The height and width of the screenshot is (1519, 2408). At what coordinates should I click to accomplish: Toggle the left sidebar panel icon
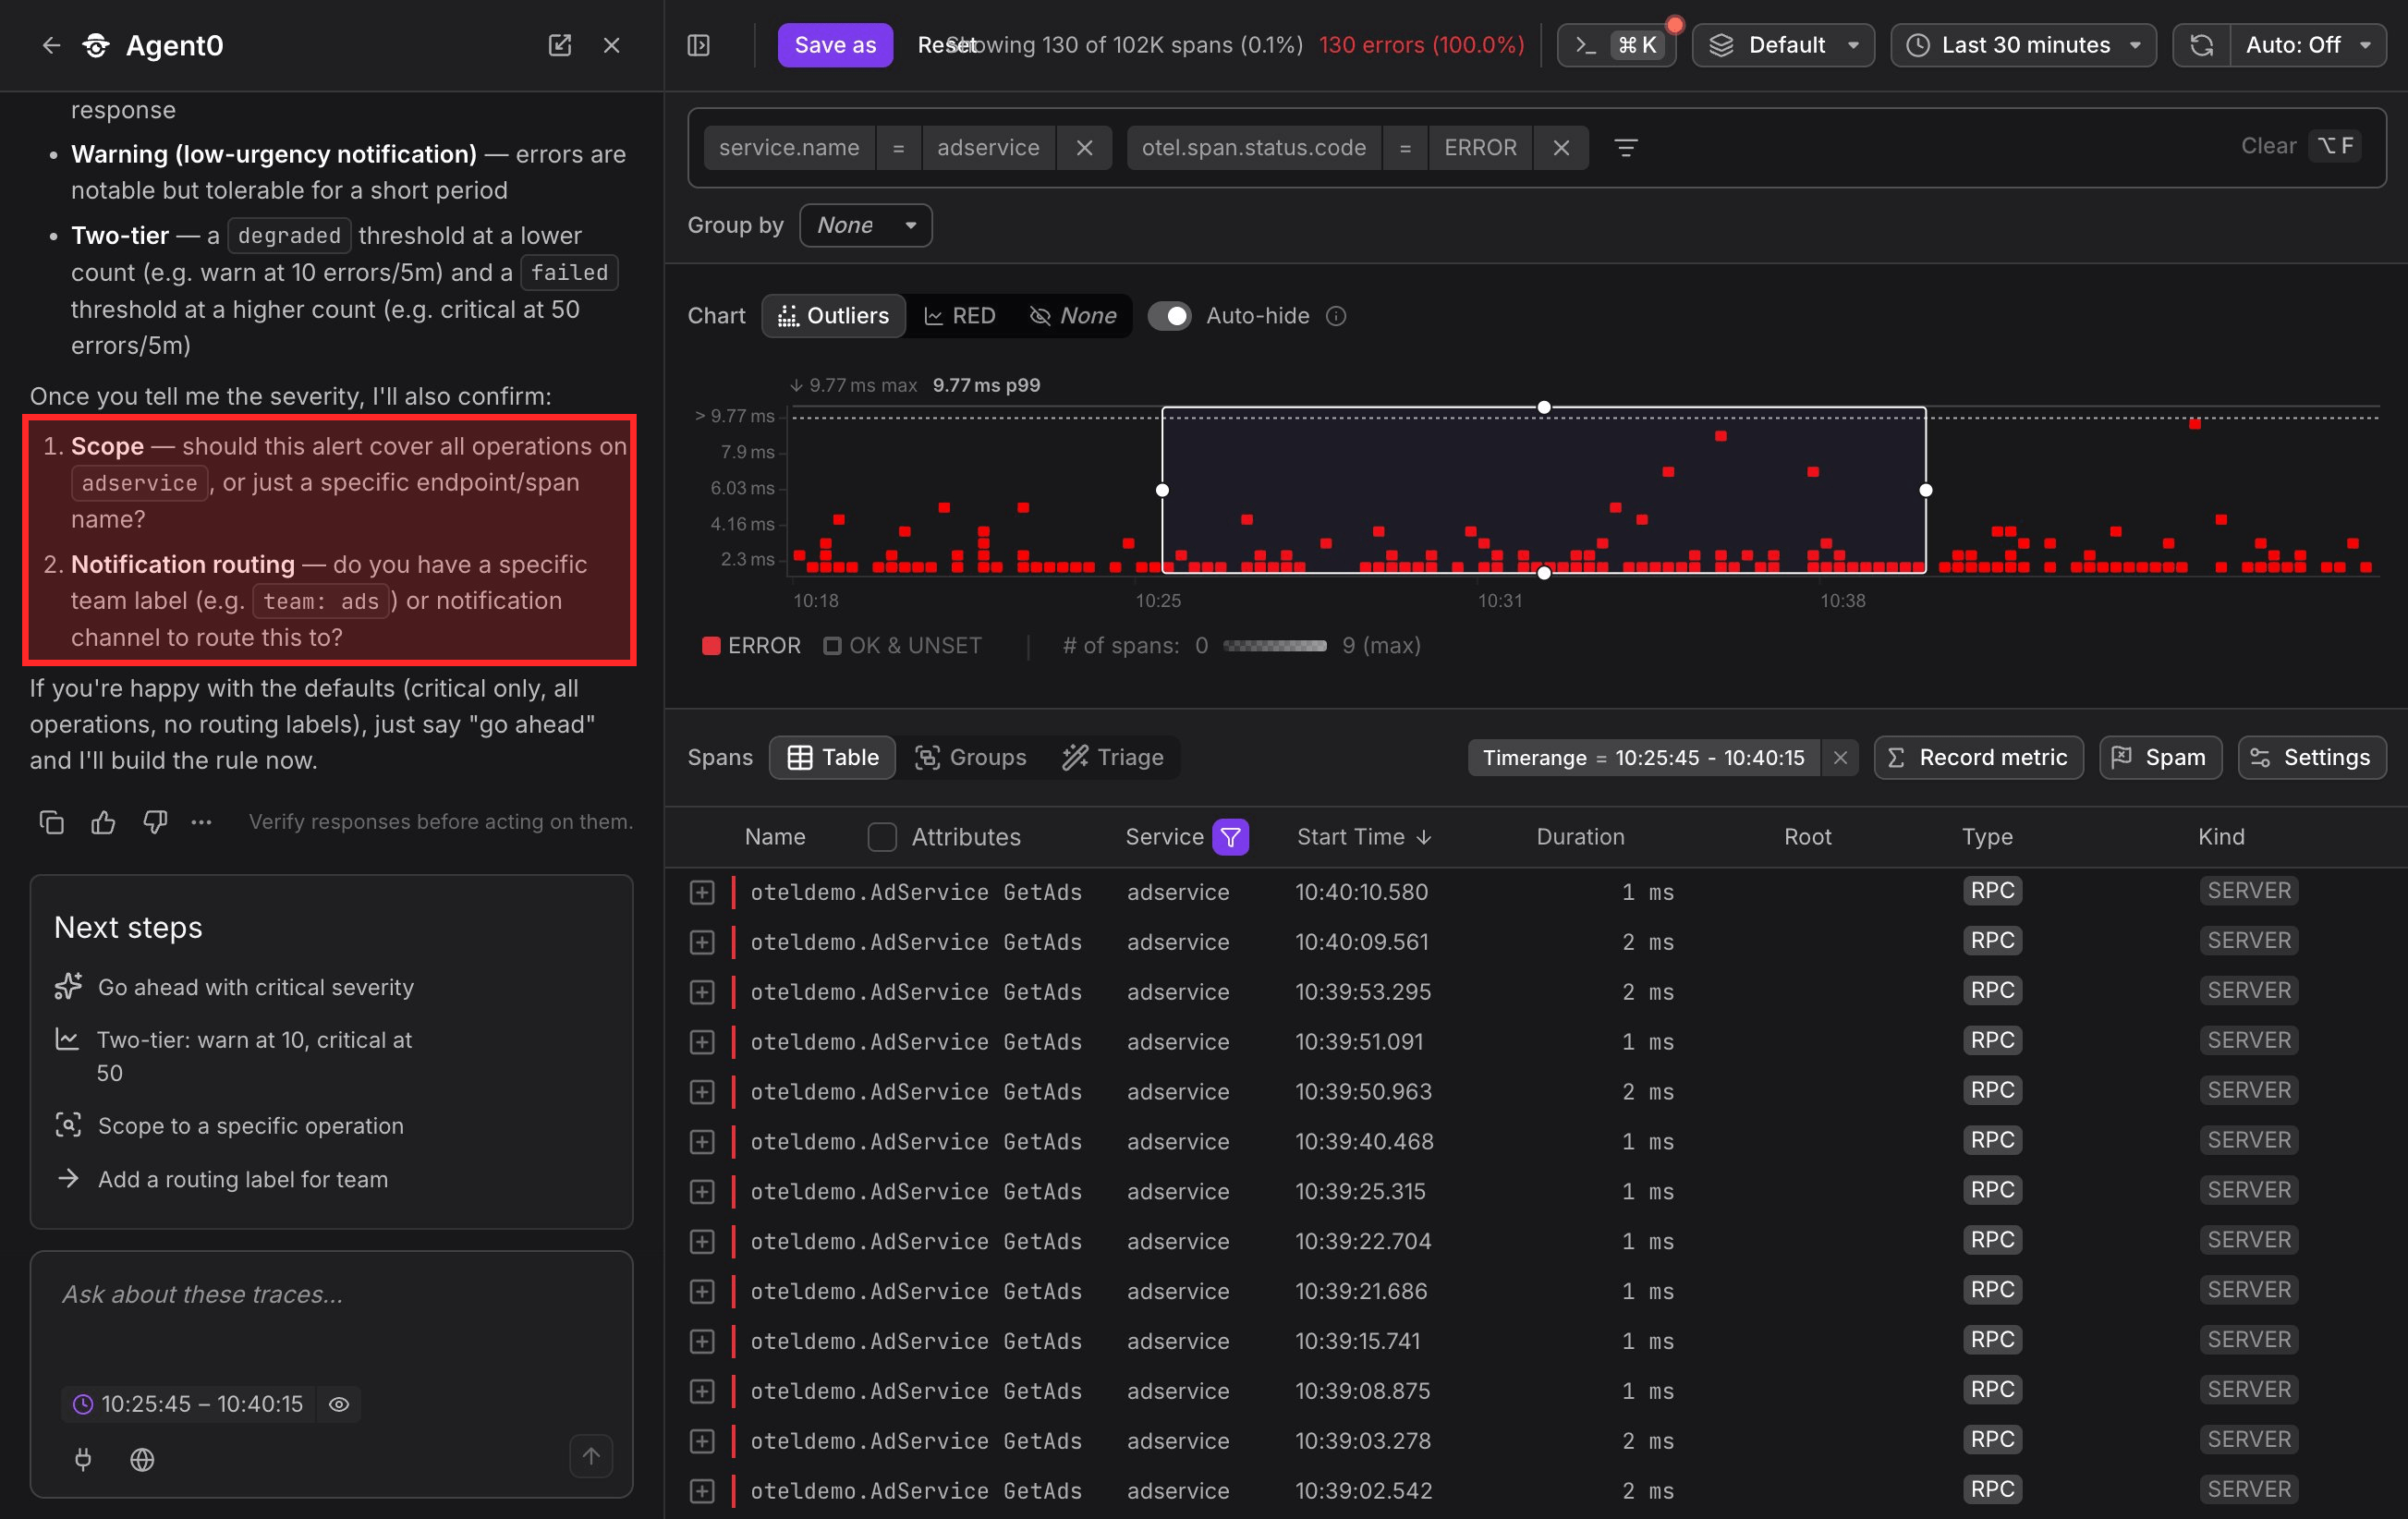(699, 45)
